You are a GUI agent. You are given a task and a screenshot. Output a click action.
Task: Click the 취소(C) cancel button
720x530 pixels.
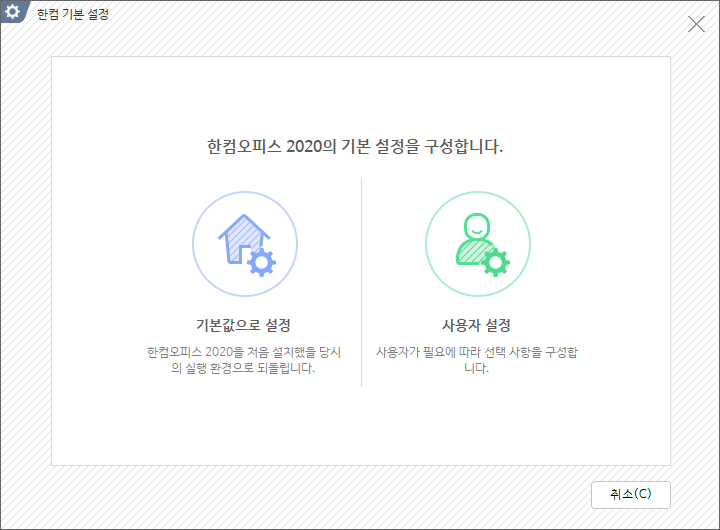click(x=630, y=494)
